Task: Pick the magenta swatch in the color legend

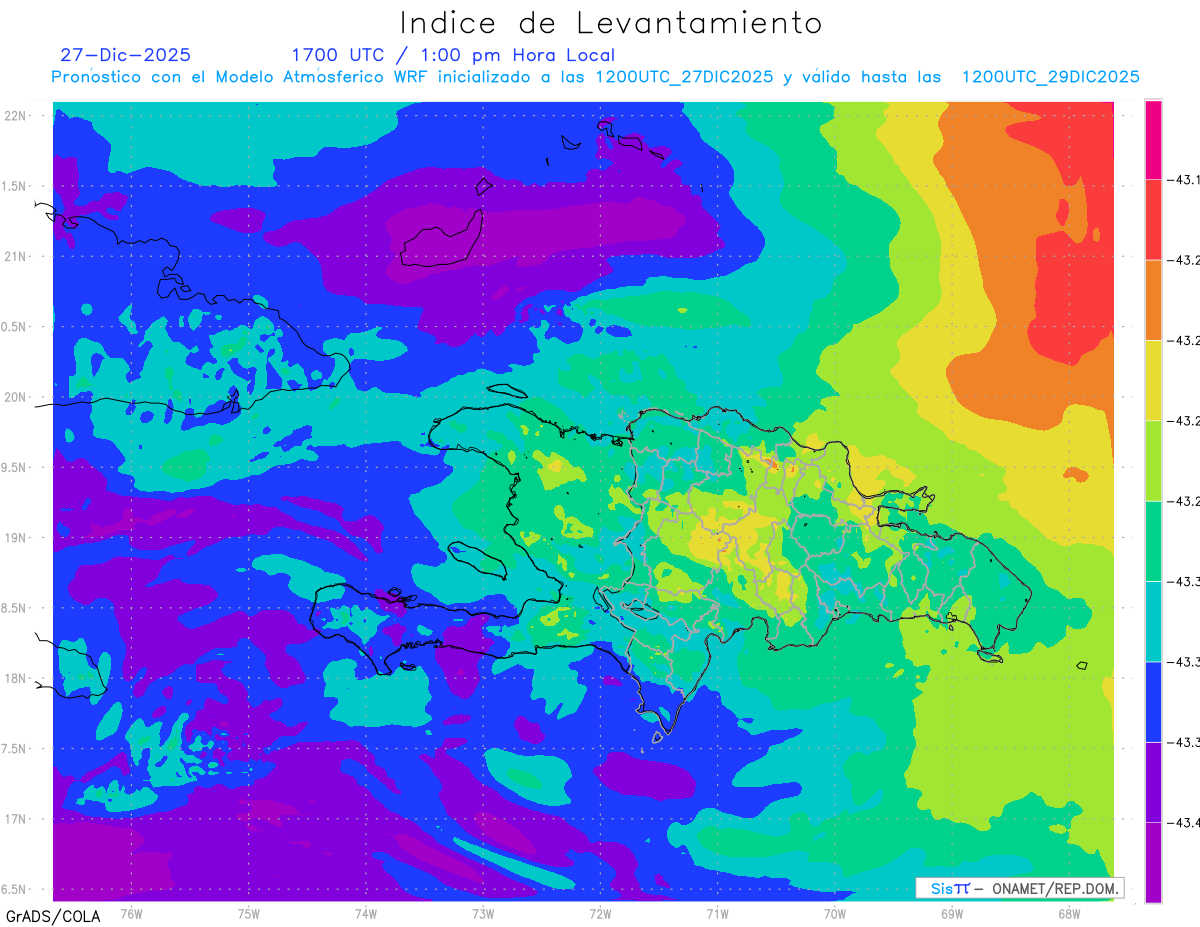Action: pyautogui.click(x=1153, y=140)
